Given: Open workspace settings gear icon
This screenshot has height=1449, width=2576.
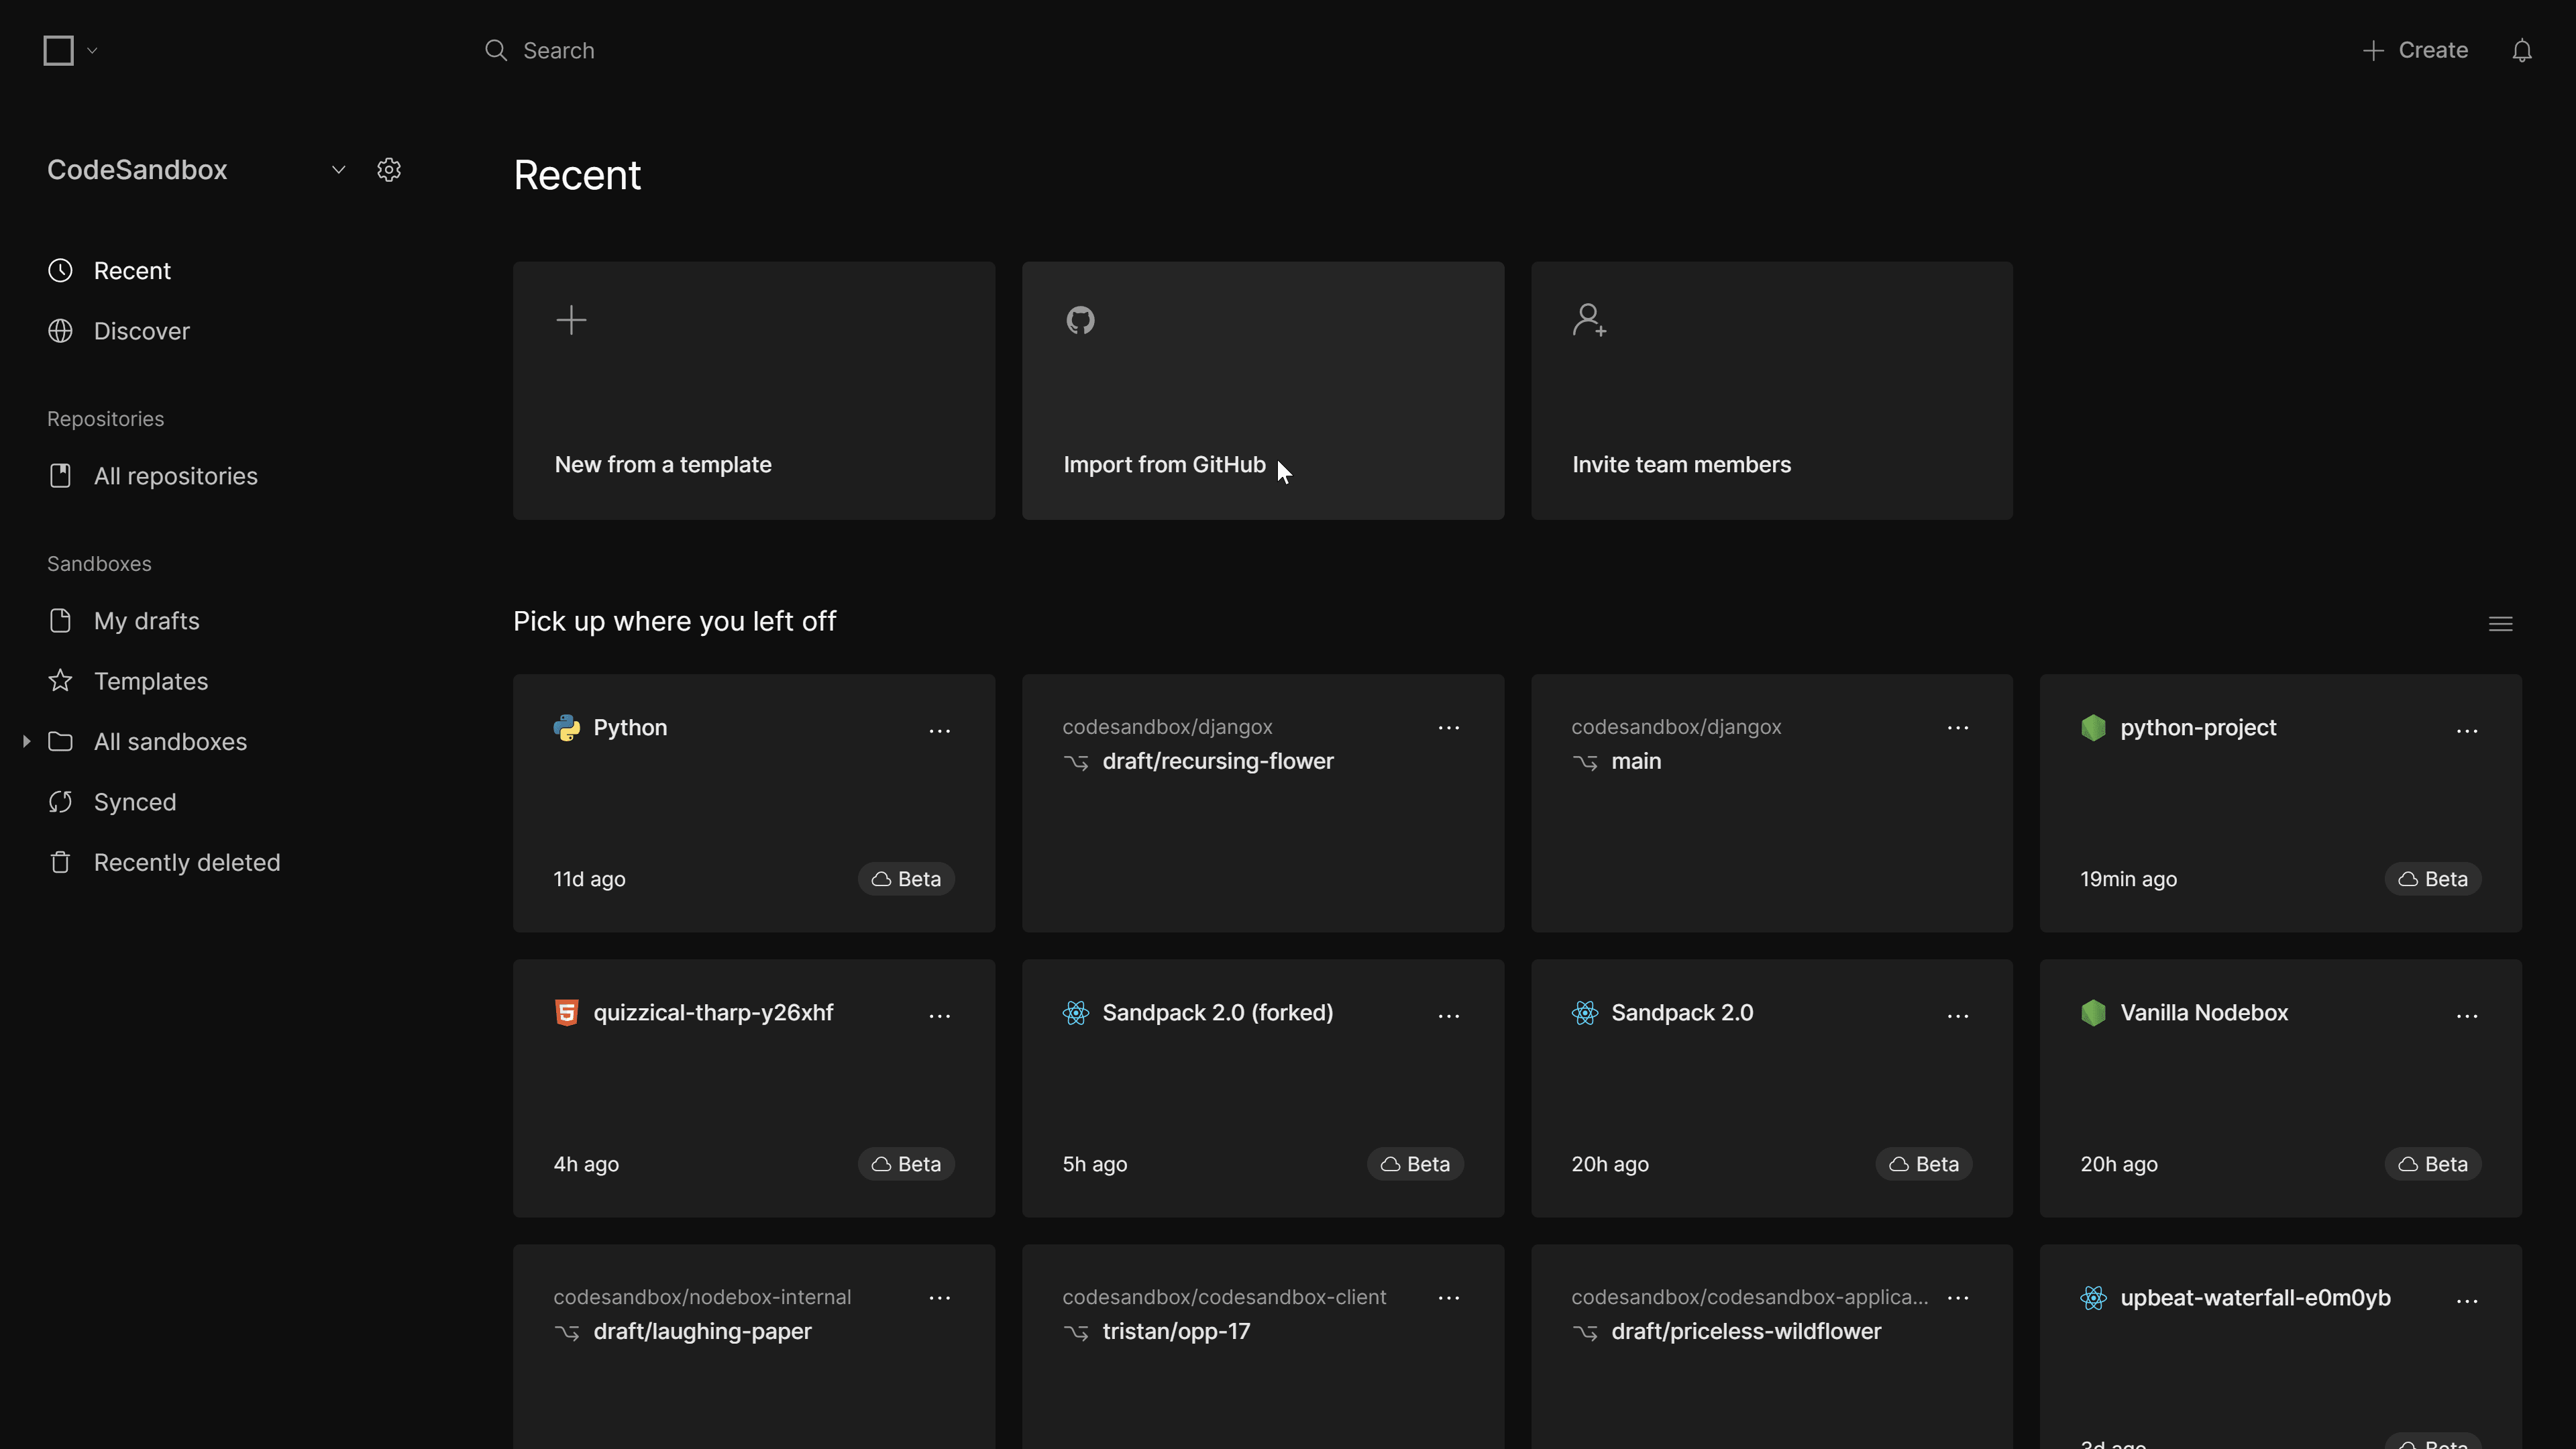Looking at the screenshot, I should (389, 170).
